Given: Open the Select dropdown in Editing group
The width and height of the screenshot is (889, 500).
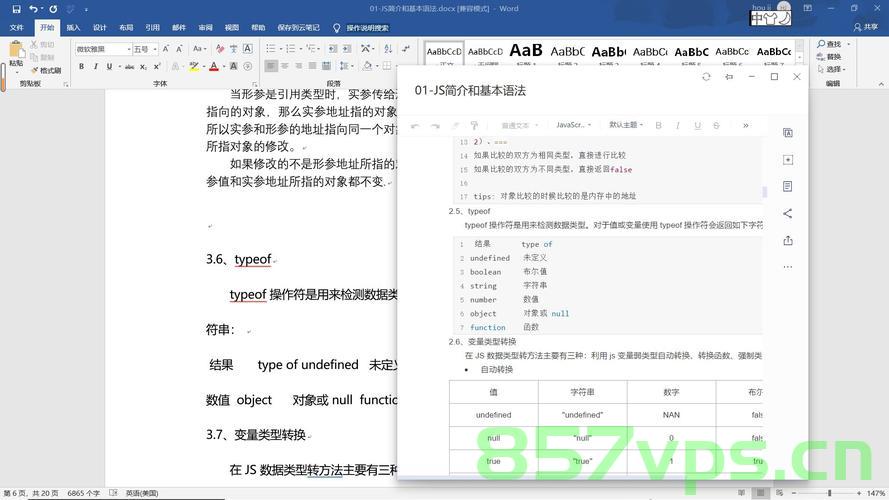Looking at the screenshot, I should 832,69.
